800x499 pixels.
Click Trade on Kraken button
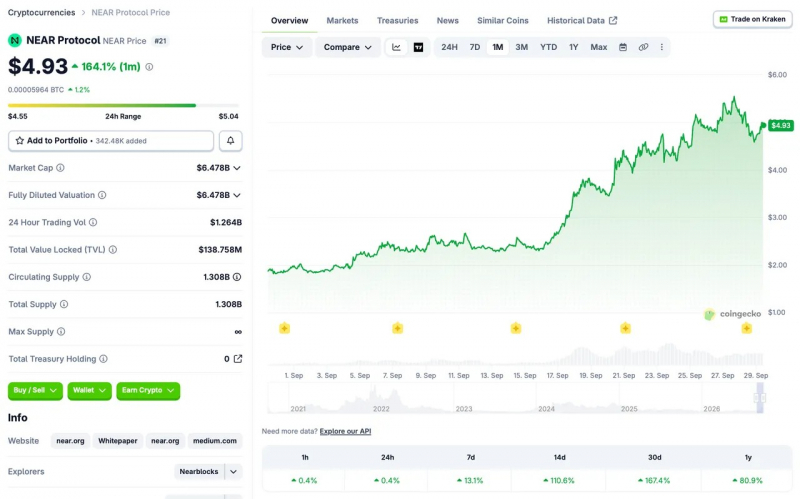click(x=753, y=19)
